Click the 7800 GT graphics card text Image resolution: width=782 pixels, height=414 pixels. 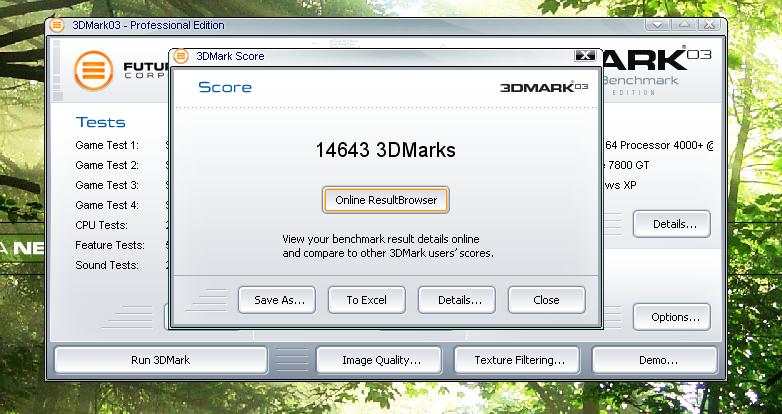(x=627, y=165)
